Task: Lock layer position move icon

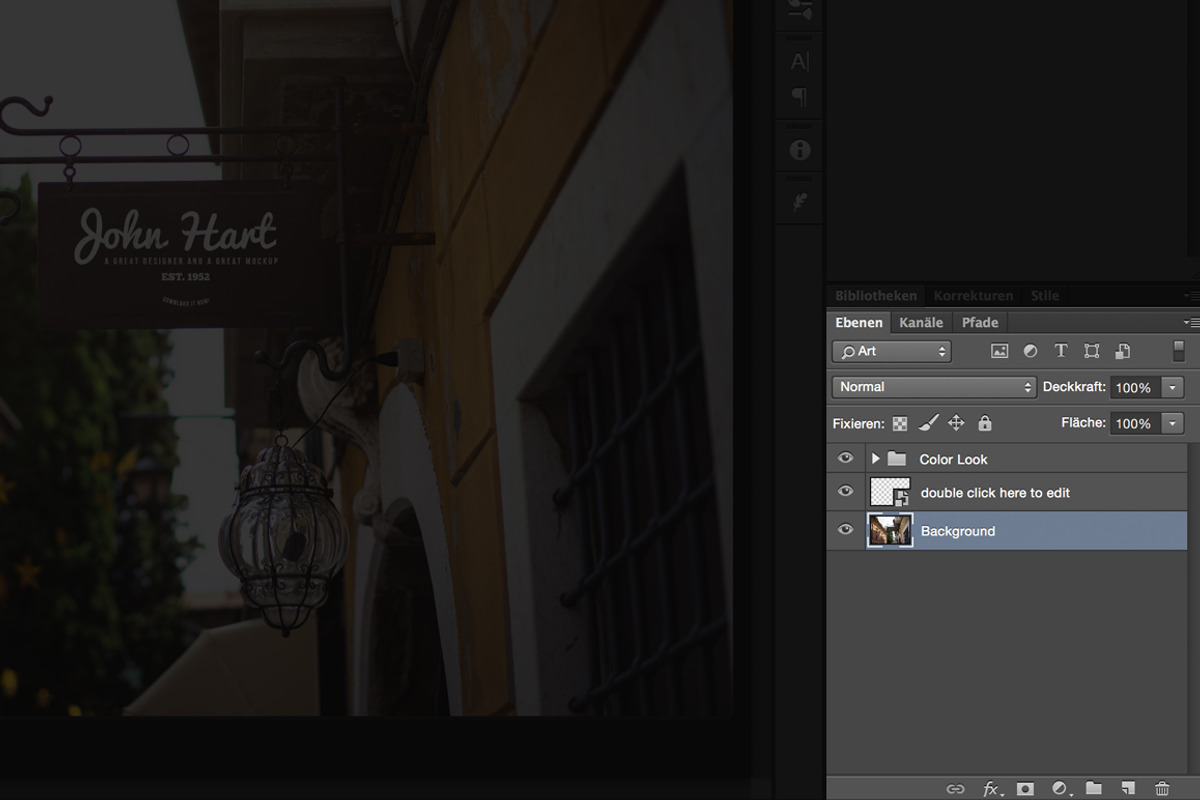Action: (x=956, y=423)
